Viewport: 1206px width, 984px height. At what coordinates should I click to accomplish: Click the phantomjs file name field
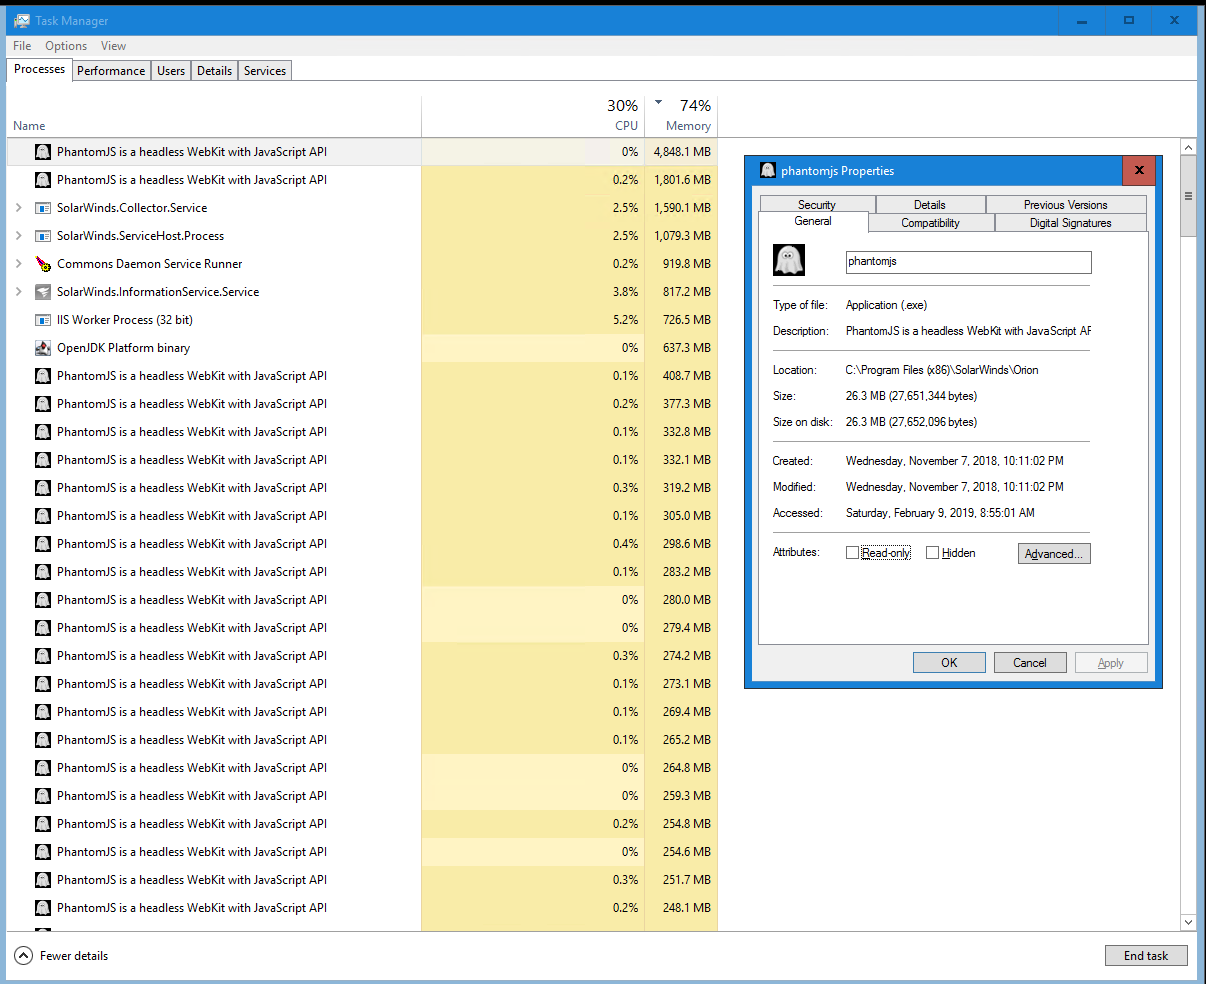968,262
